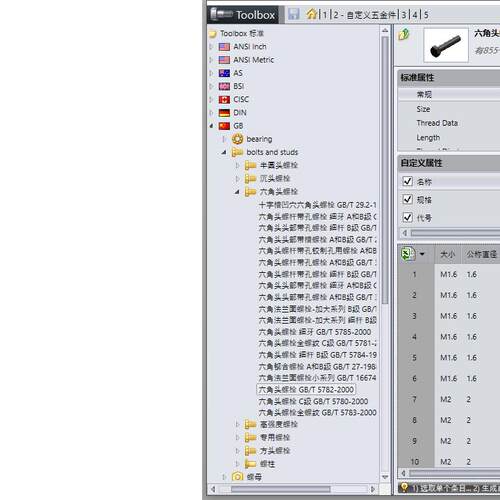Click the 公称直径 column header
This screenshot has width=500, height=500.
tap(481, 255)
